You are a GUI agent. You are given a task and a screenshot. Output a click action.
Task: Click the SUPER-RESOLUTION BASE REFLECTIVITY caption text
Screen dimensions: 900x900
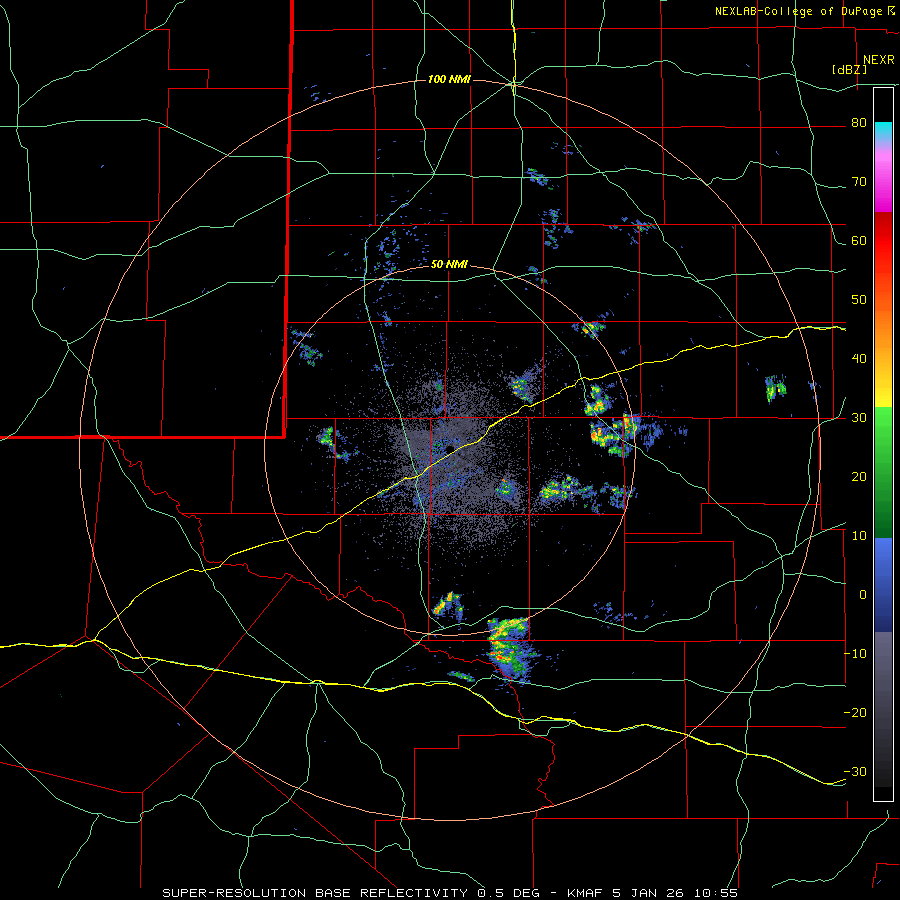[315, 893]
